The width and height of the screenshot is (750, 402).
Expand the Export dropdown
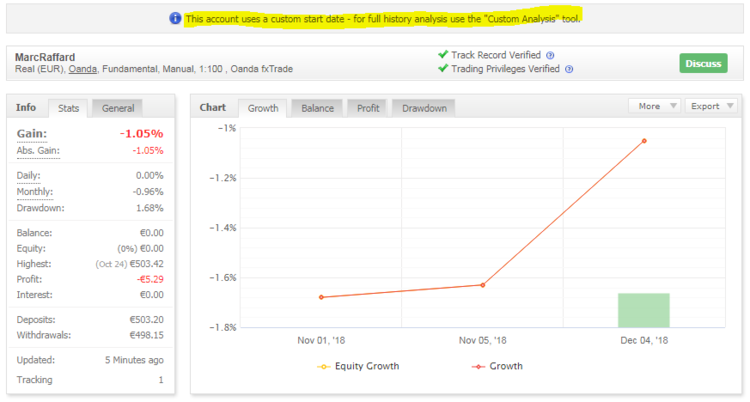[x=711, y=106]
